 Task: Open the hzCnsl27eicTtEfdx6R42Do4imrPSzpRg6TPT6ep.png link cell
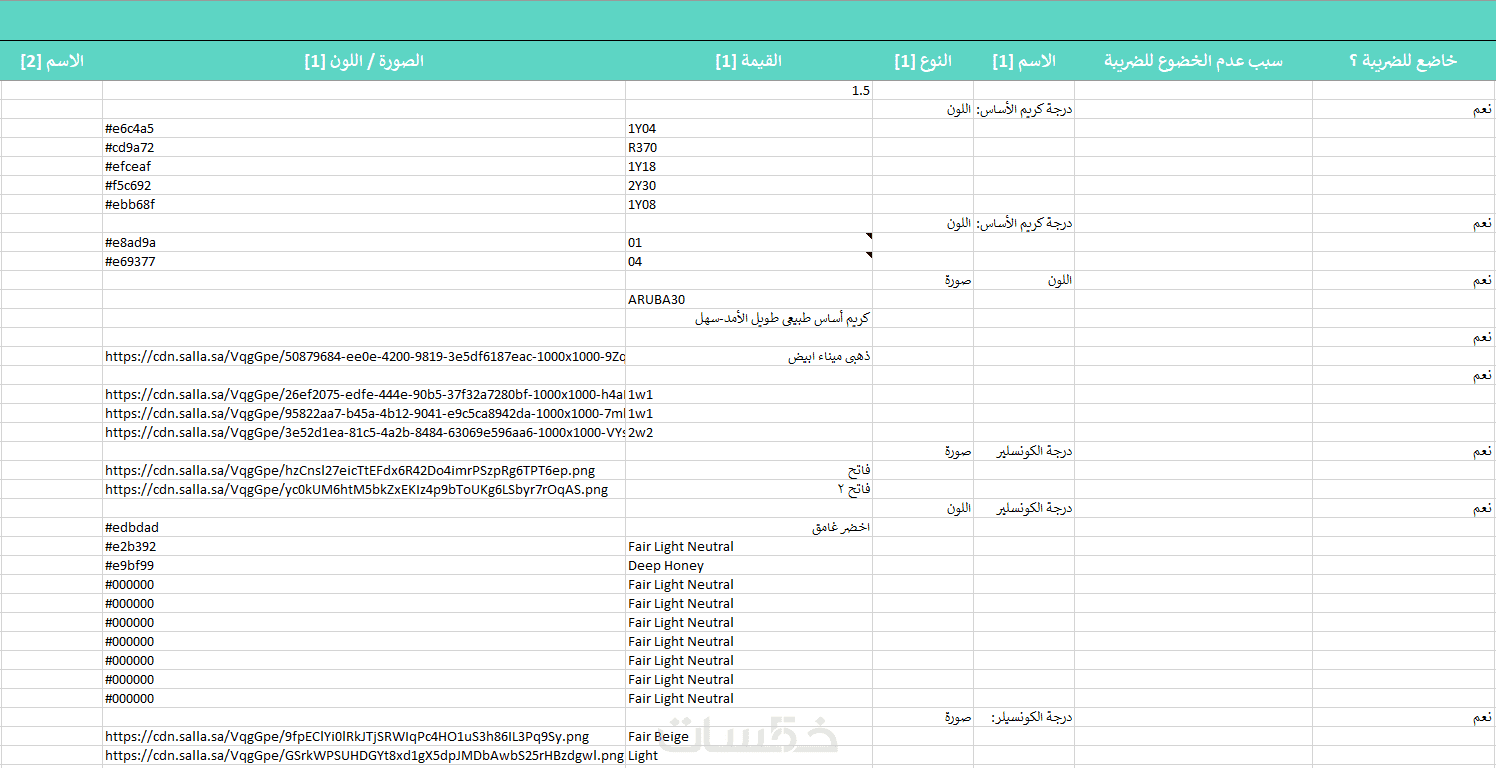click(364, 470)
